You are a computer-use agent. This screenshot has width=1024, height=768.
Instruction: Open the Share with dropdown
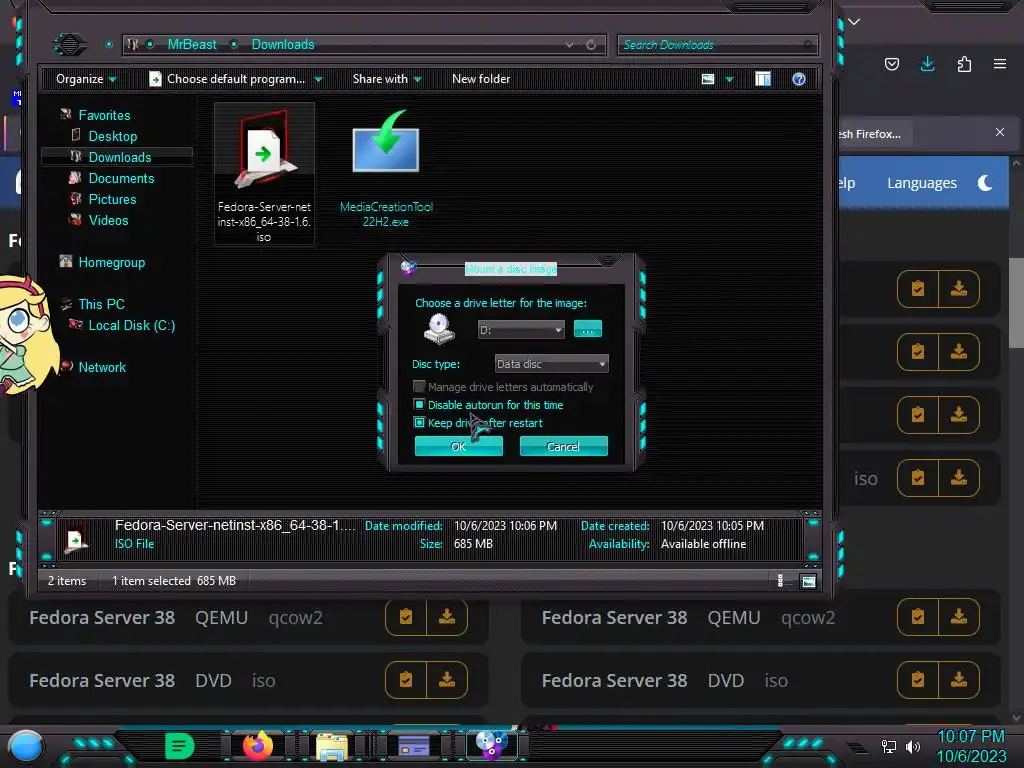point(387,79)
